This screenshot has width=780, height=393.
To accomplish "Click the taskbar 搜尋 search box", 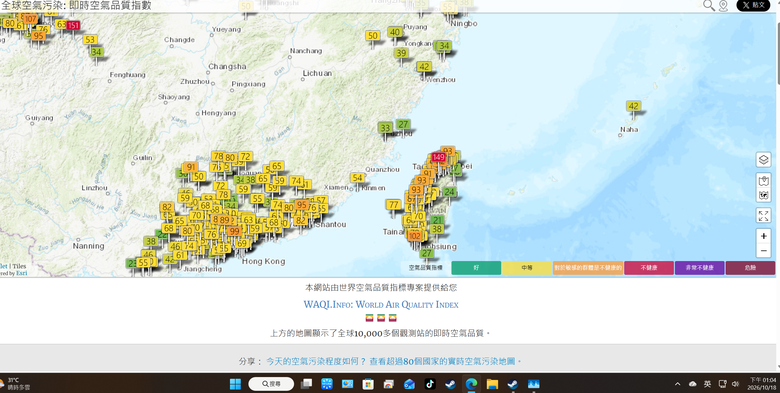I will click(x=271, y=384).
